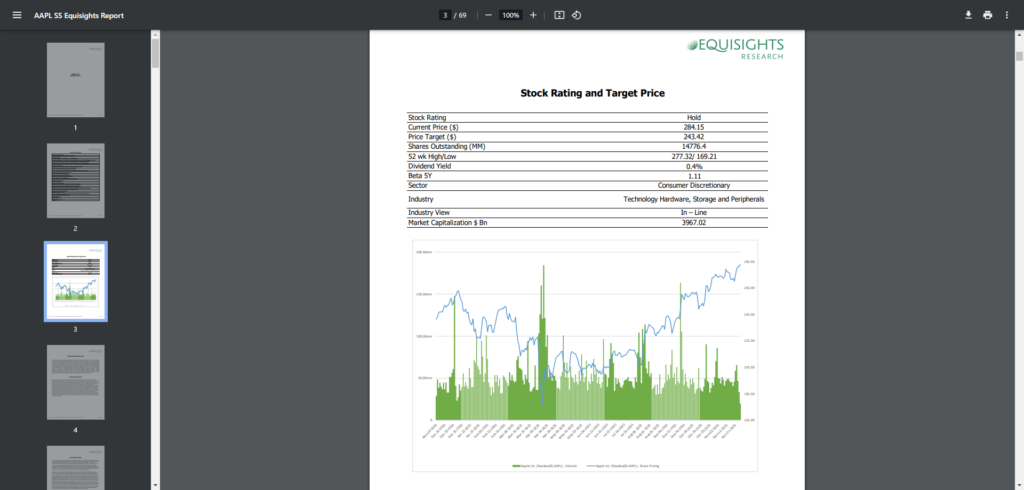This screenshot has width=1024, height=490.
Task: Click the Equisights Research logo
Action: pos(735,48)
